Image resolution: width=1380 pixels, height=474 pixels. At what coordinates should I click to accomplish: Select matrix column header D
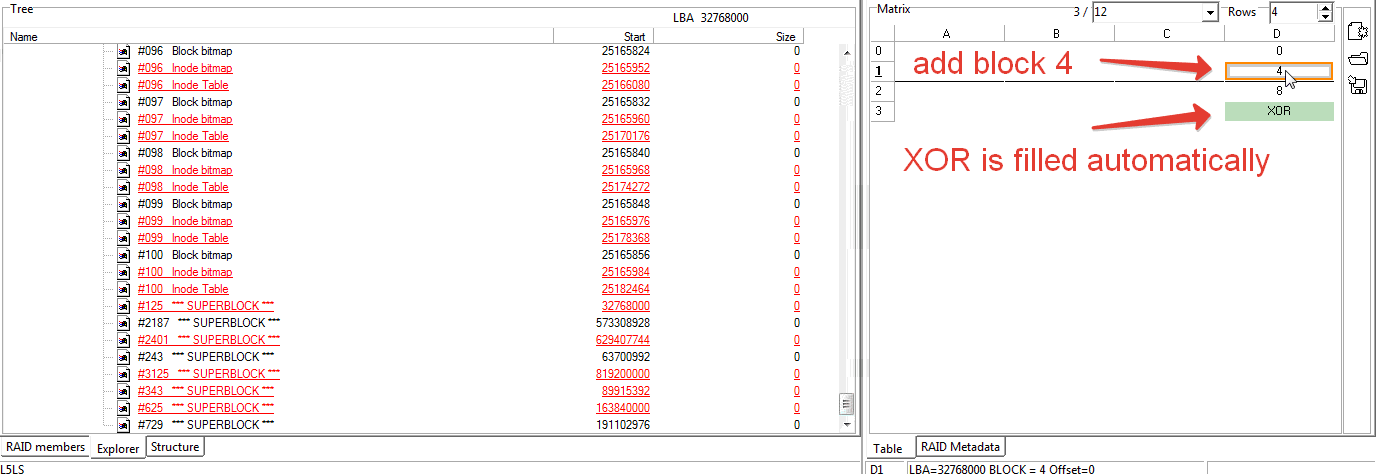click(1279, 34)
